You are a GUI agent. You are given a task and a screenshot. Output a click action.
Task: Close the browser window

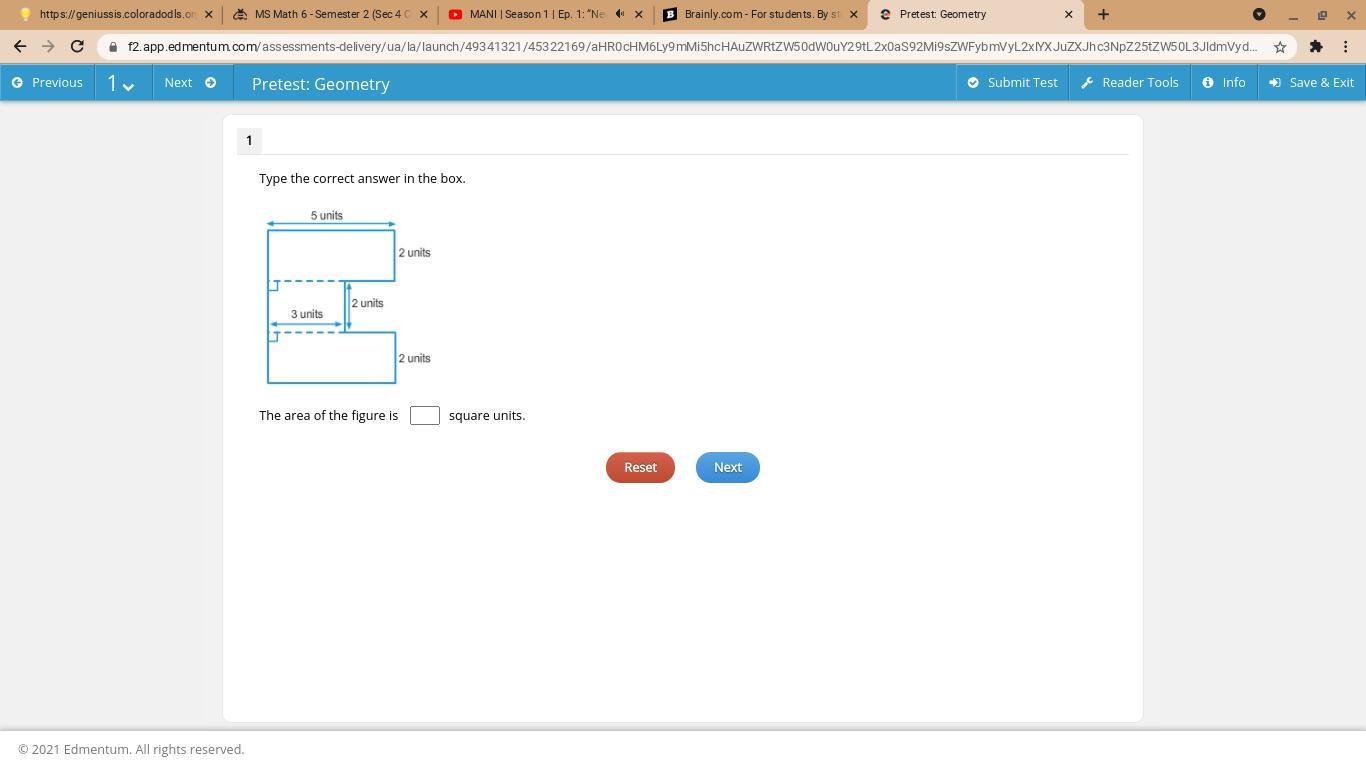point(1350,15)
